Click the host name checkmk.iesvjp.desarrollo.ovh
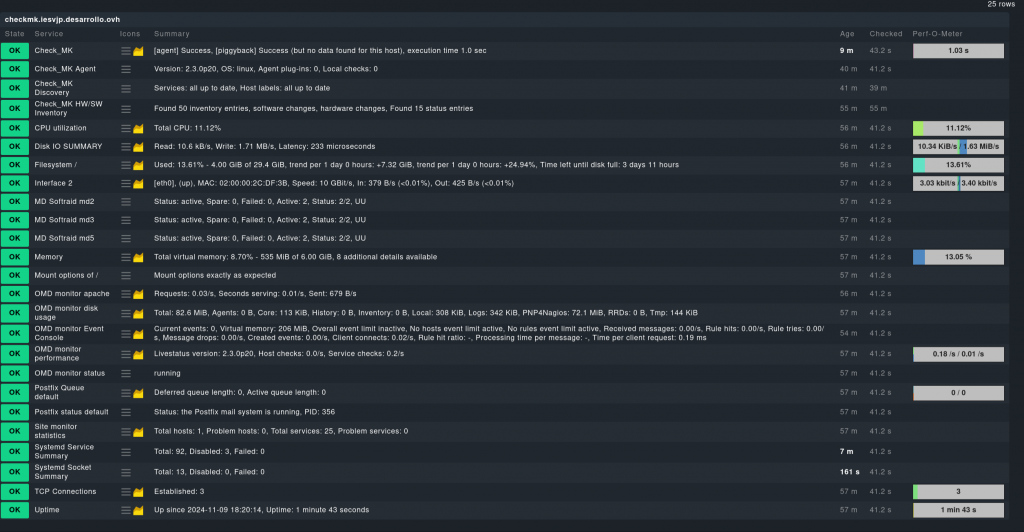 [63, 19]
